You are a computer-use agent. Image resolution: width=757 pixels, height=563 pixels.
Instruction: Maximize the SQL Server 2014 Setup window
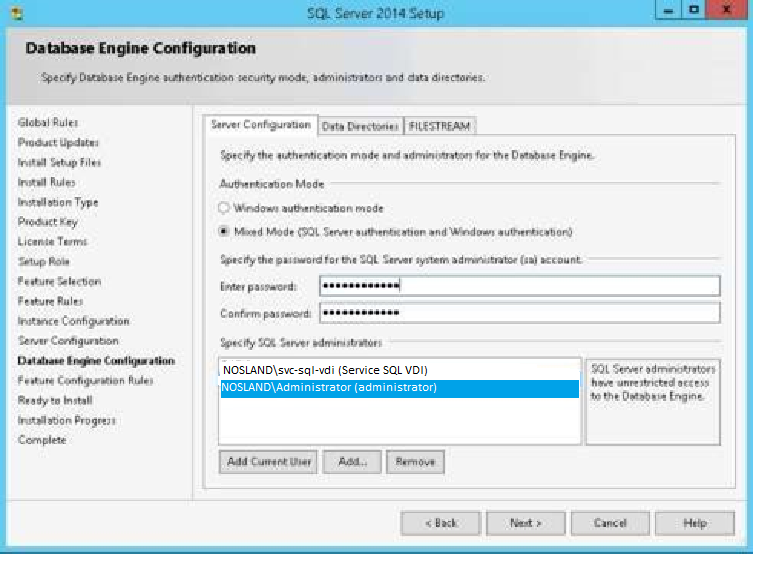coord(693,11)
